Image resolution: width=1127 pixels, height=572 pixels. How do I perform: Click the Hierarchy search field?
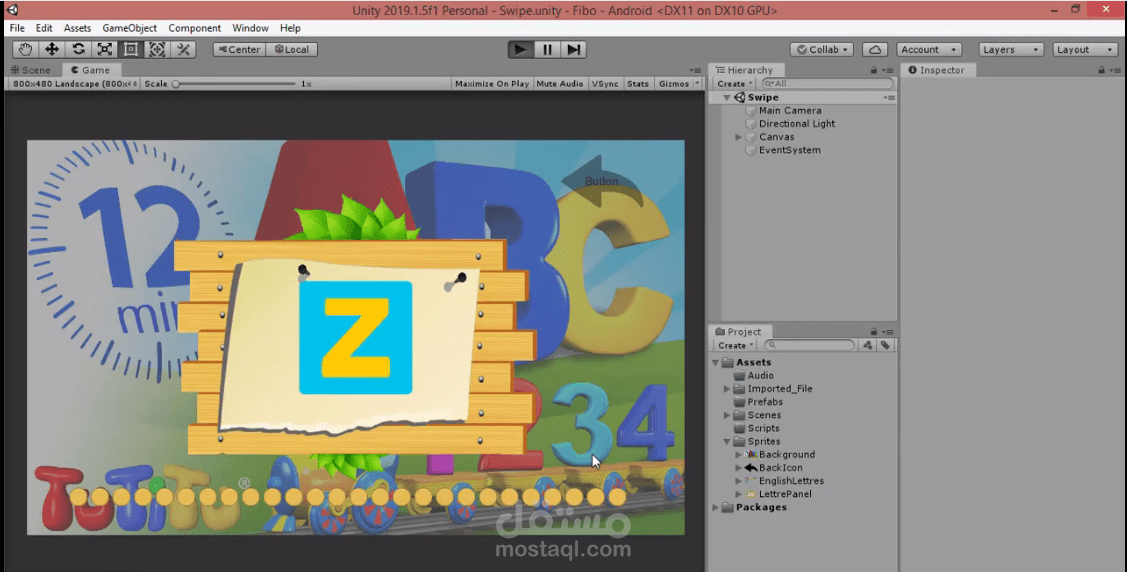pyautogui.click(x=827, y=84)
